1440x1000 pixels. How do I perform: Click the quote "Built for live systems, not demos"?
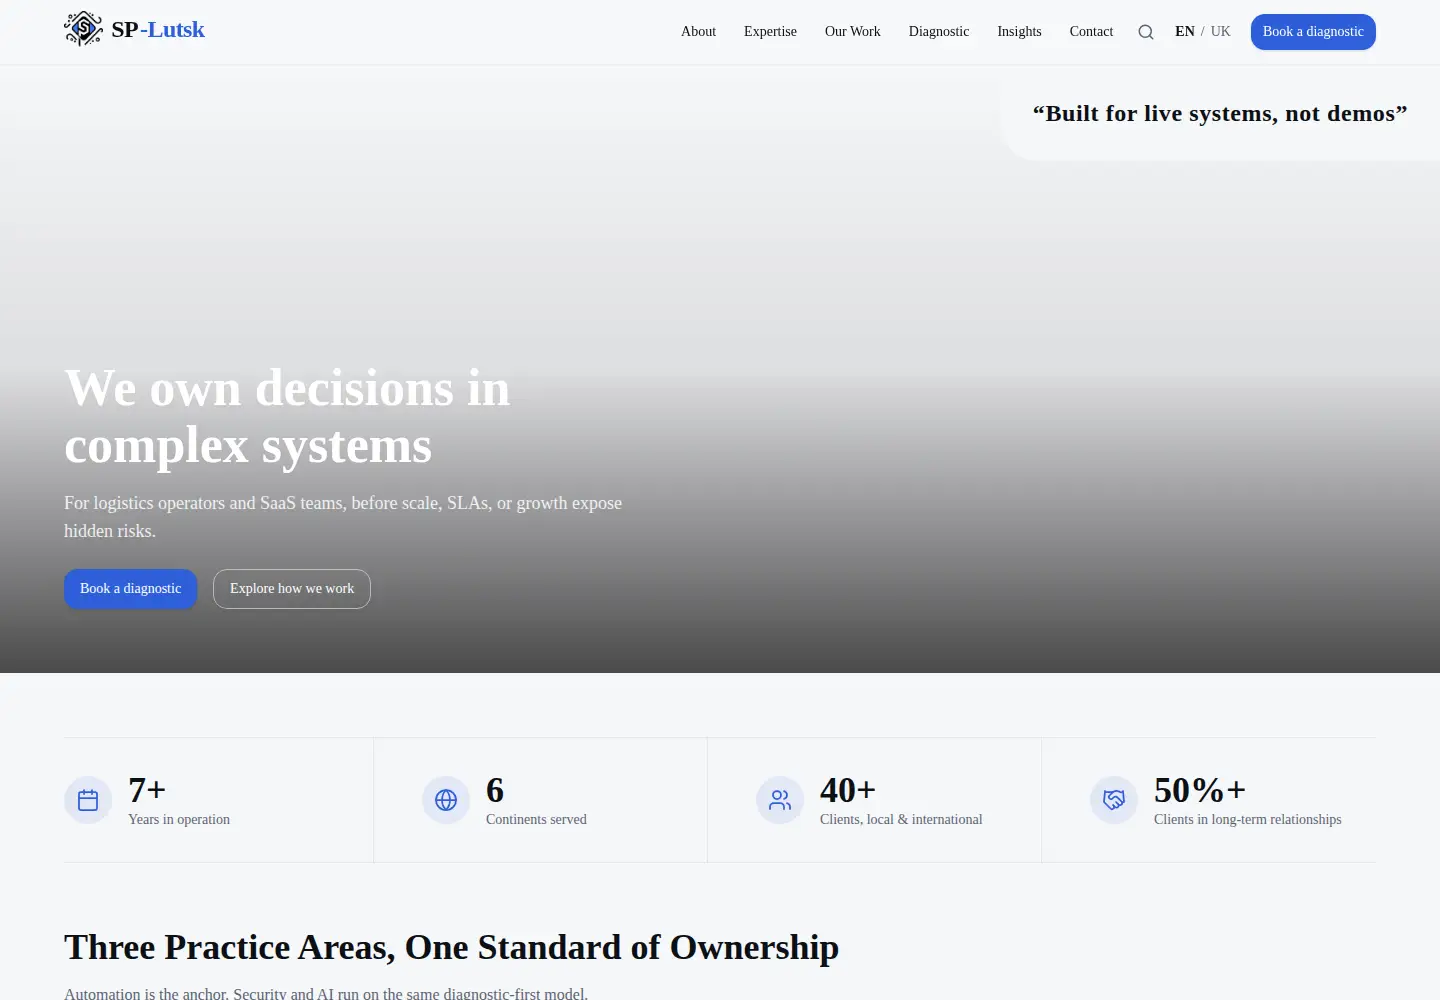tap(1220, 114)
